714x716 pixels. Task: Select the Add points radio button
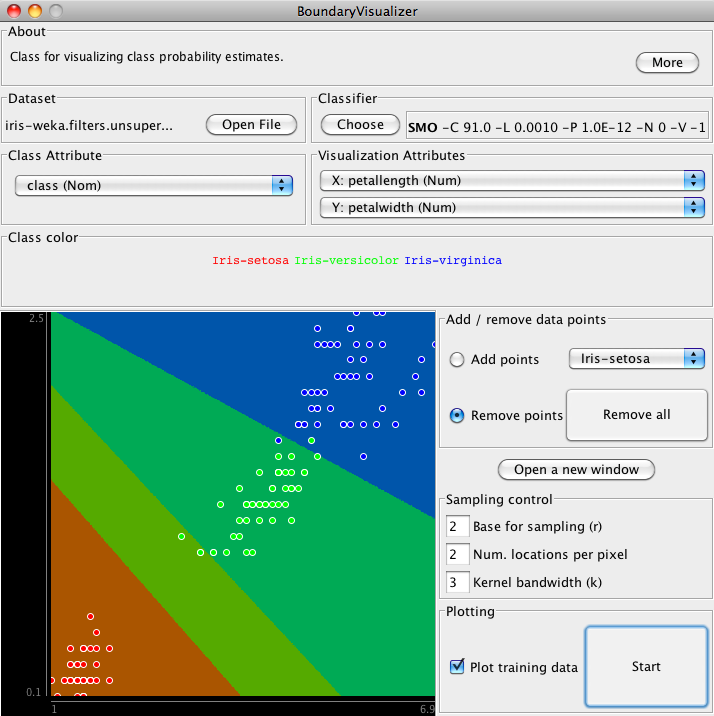(458, 360)
